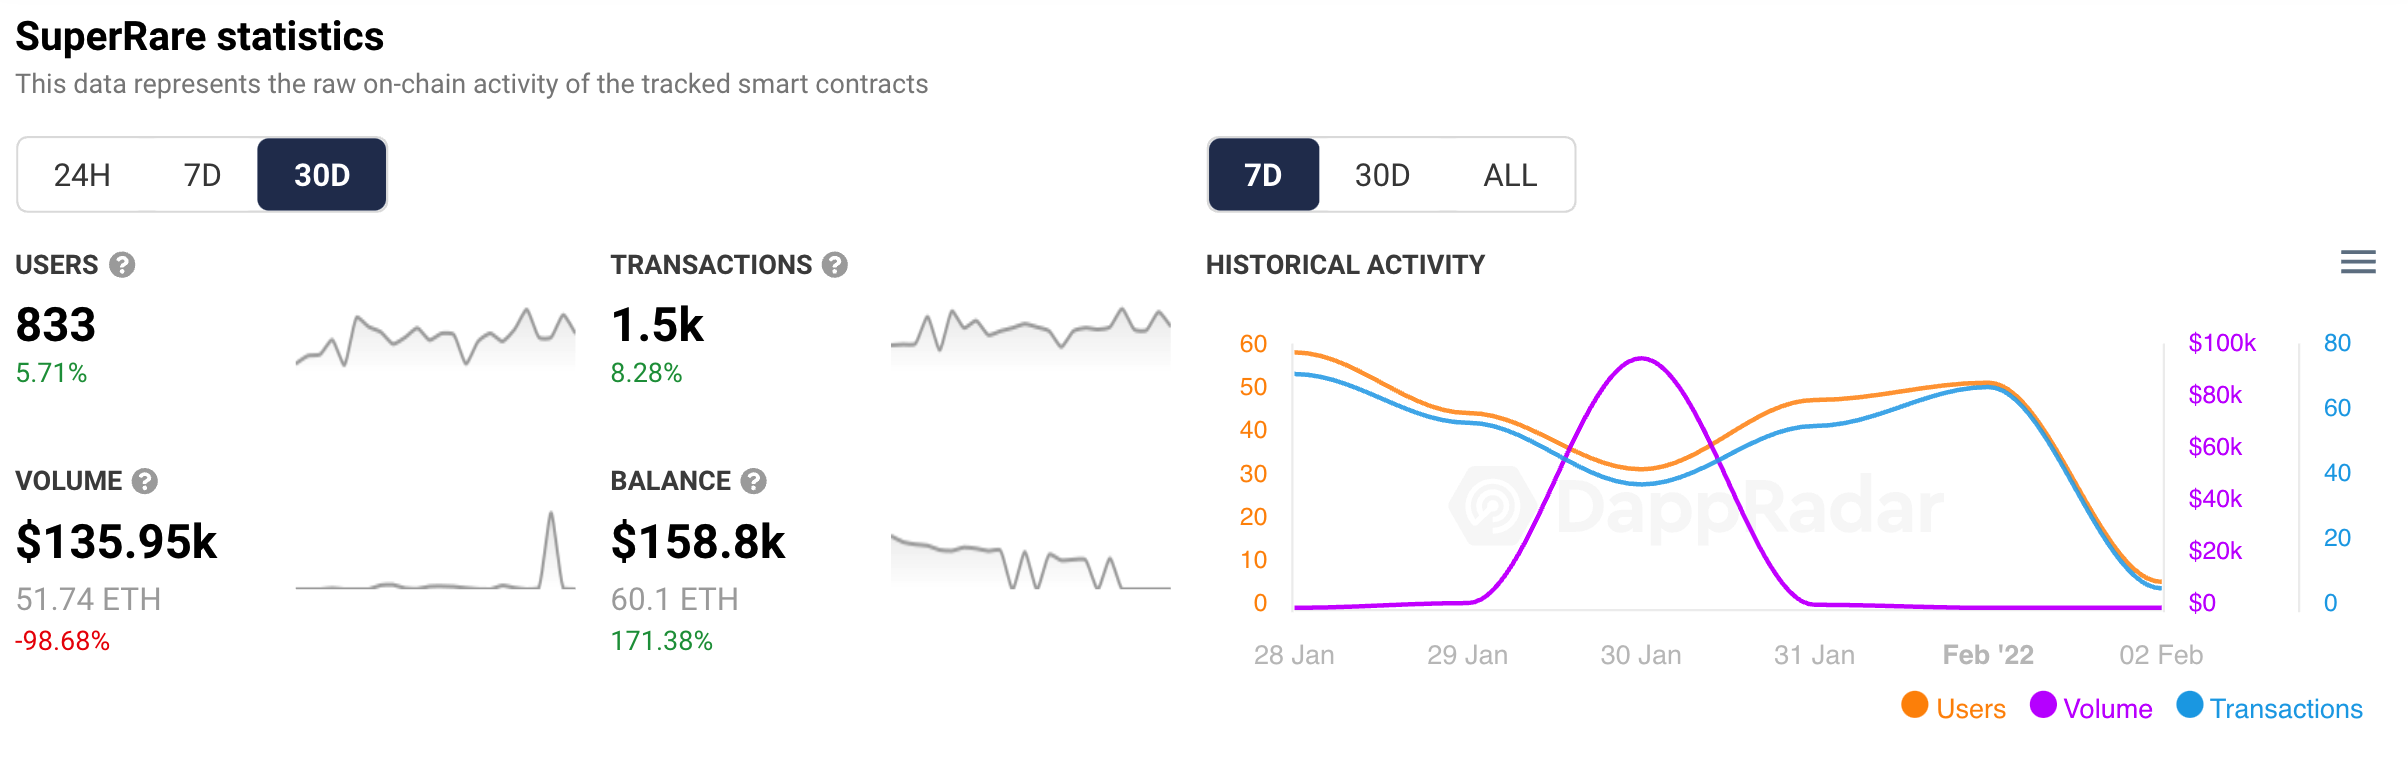Viewport: 2408px width, 764px height.
Task: Switch statistics period to 7D
Action: click(x=202, y=175)
